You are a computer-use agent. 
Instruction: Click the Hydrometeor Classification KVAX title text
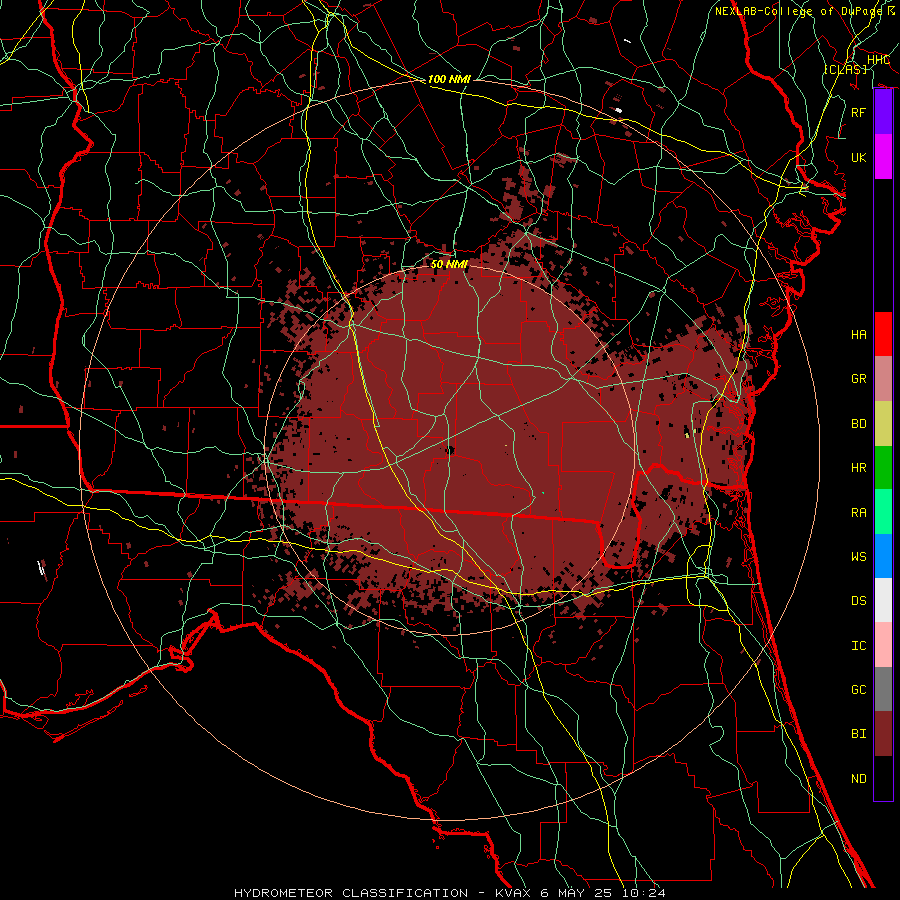click(450, 893)
